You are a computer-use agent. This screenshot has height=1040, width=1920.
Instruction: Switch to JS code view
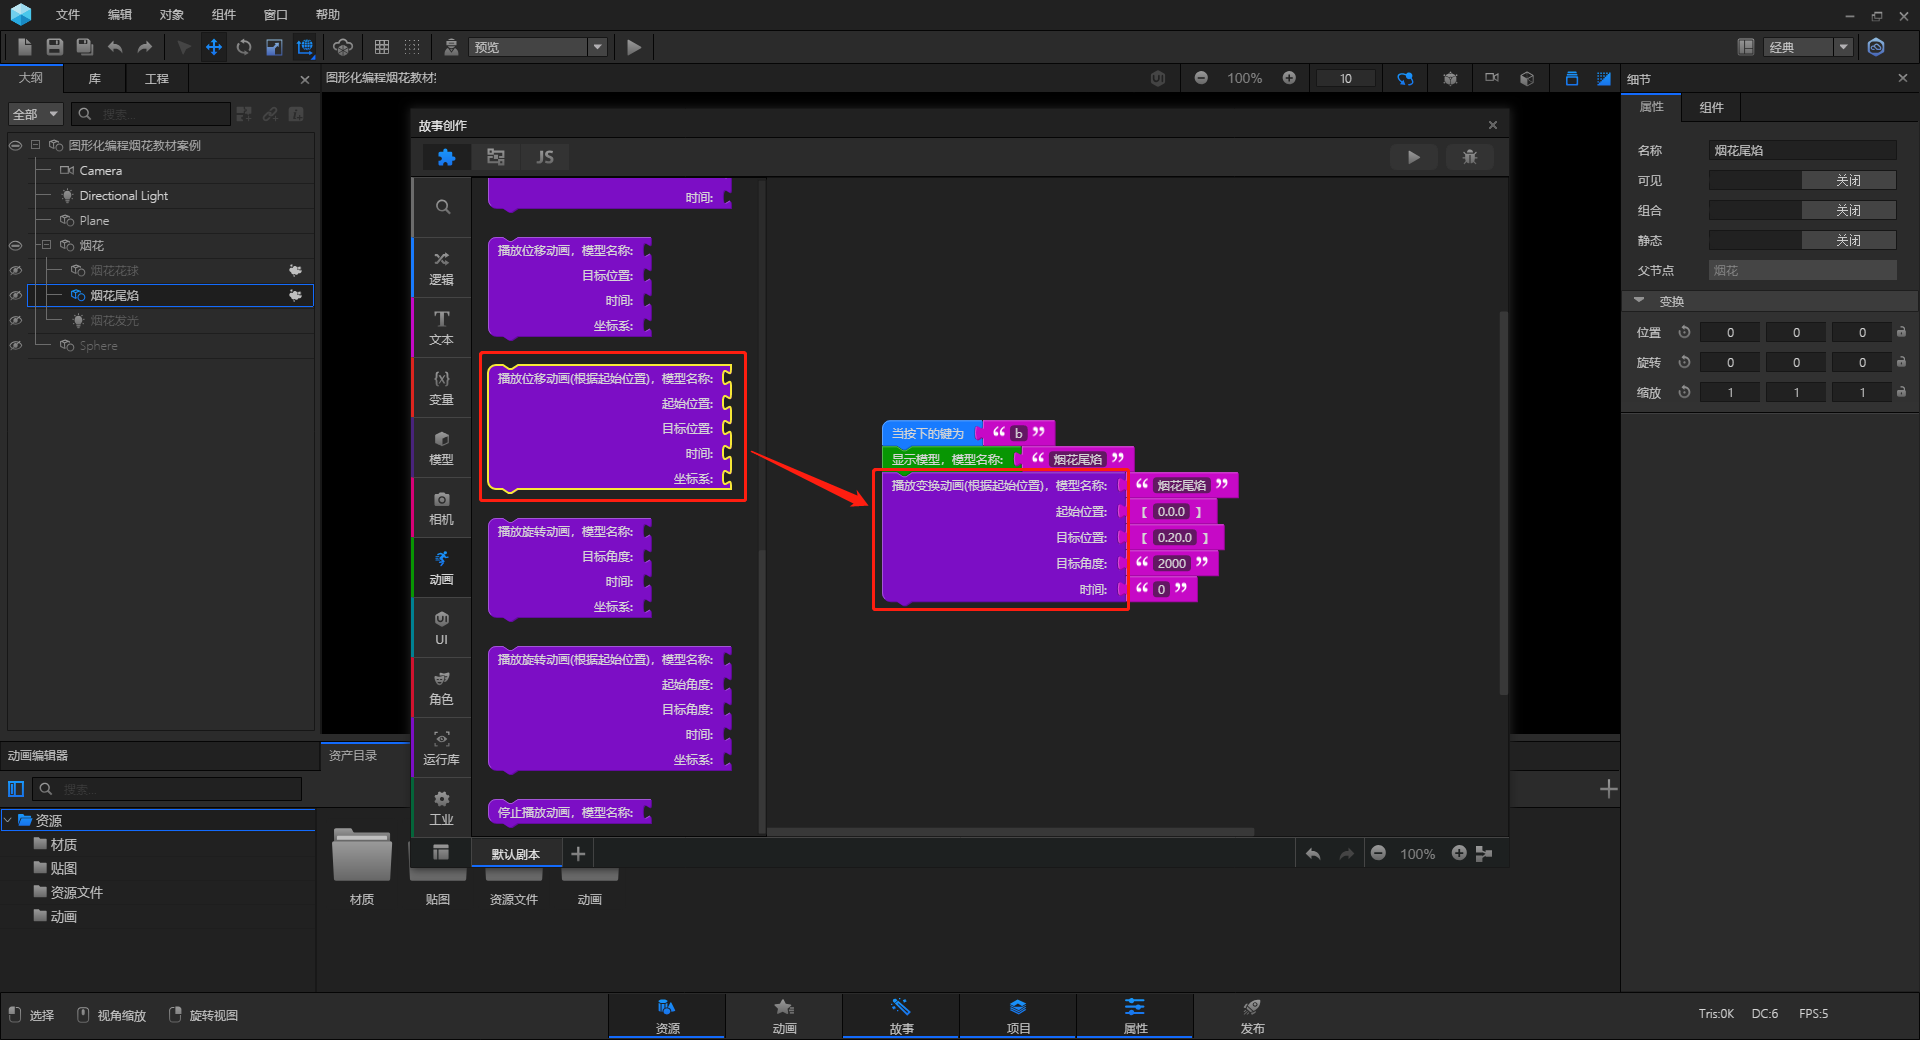click(545, 157)
